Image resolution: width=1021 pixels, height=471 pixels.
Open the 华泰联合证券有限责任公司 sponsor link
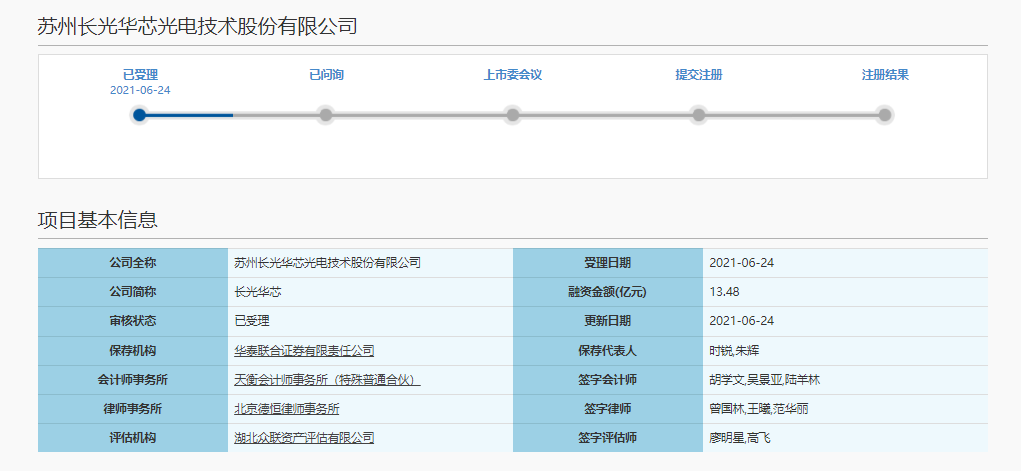[304, 351]
